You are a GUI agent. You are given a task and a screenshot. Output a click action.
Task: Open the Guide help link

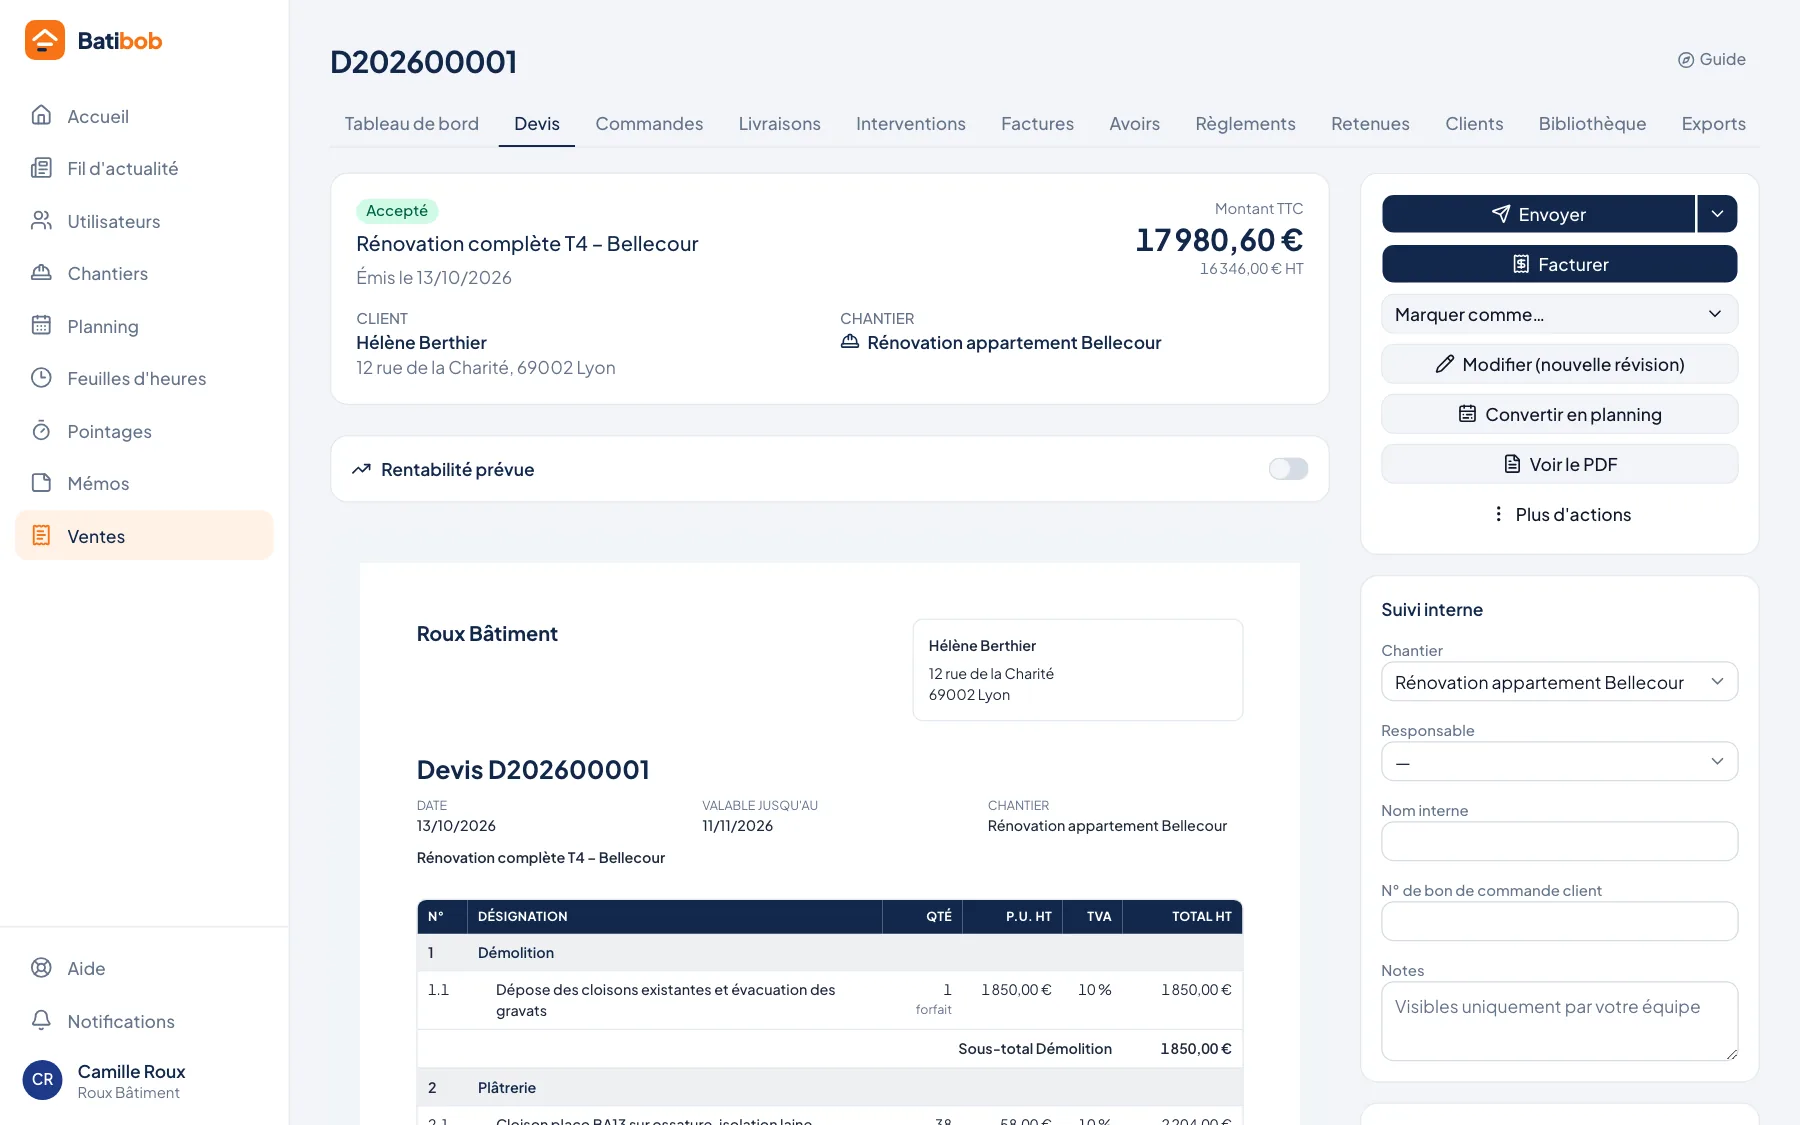[1712, 59]
